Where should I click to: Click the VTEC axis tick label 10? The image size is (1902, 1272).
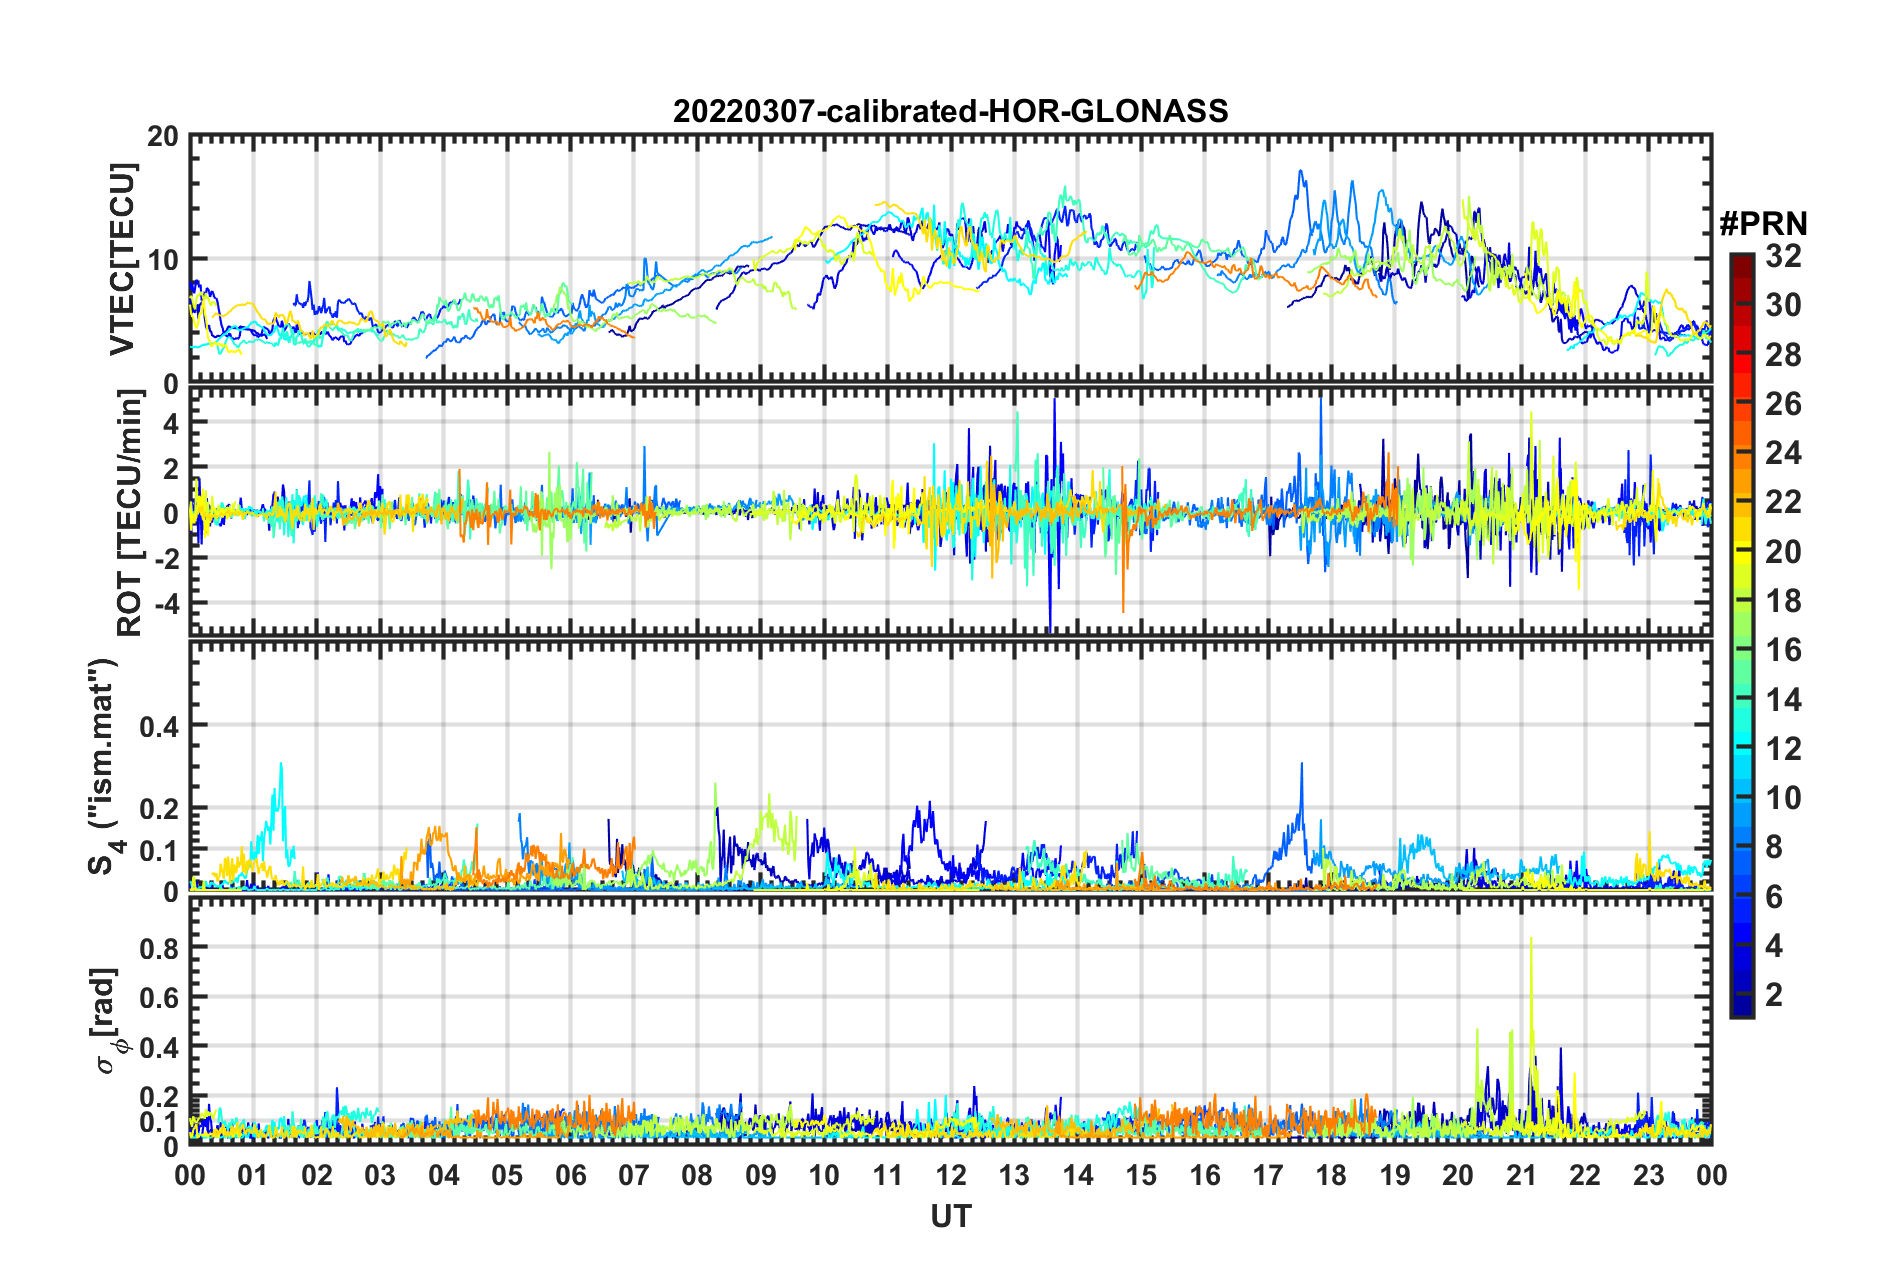click(163, 260)
